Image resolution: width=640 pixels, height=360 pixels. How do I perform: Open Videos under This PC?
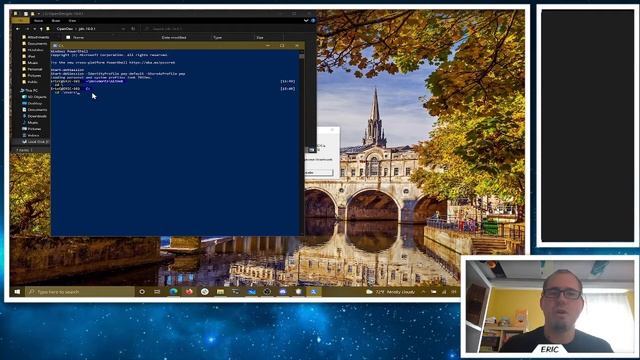31,135
